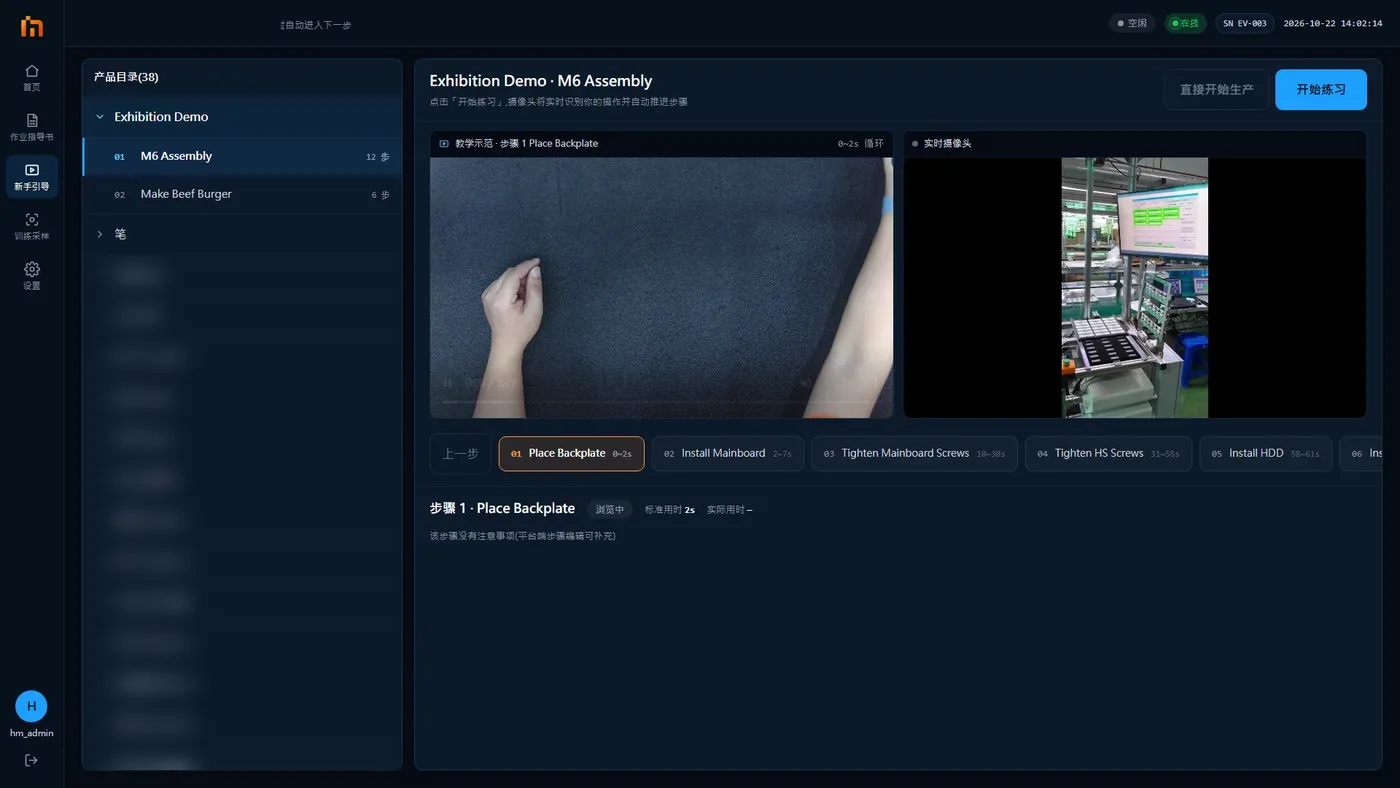Select 新手引导 beginner guide in sidebar
The height and width of the screenshot is (788, 1400).
click(x=32, y=176)
